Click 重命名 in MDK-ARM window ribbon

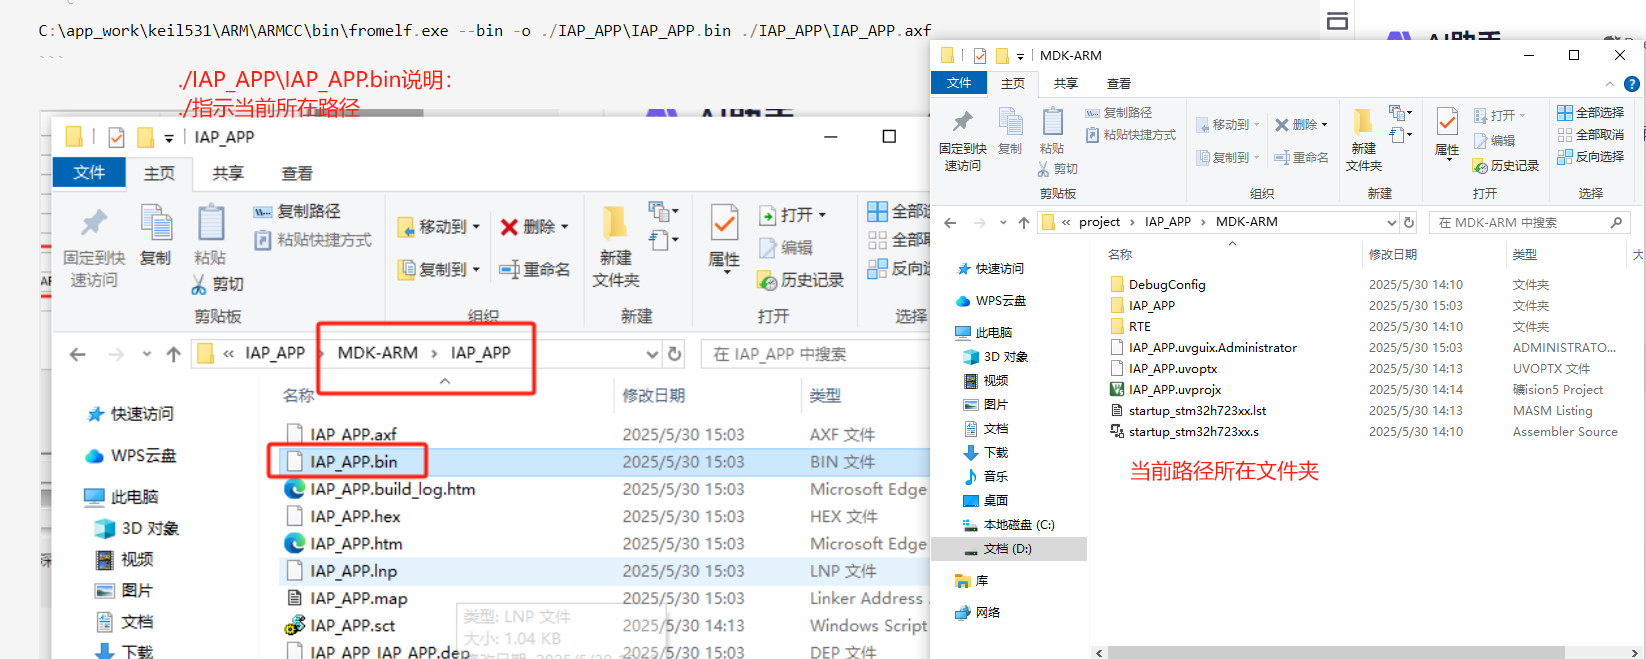pos(1301,157)
